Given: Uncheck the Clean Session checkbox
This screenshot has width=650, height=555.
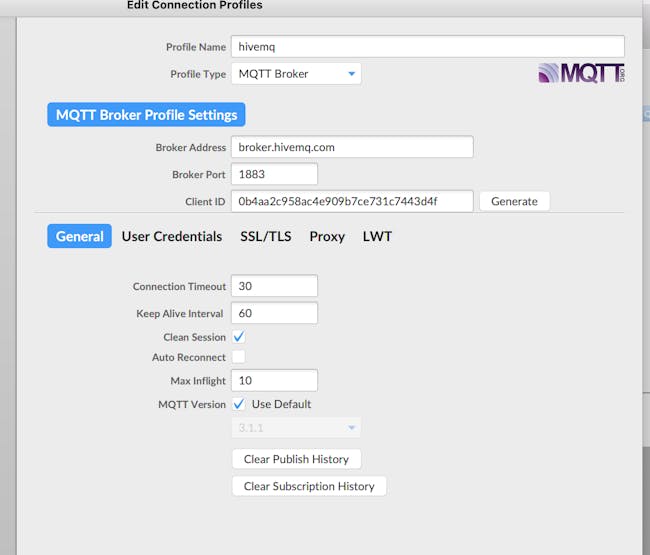Looking at the screenshot, I should [239, 337].
